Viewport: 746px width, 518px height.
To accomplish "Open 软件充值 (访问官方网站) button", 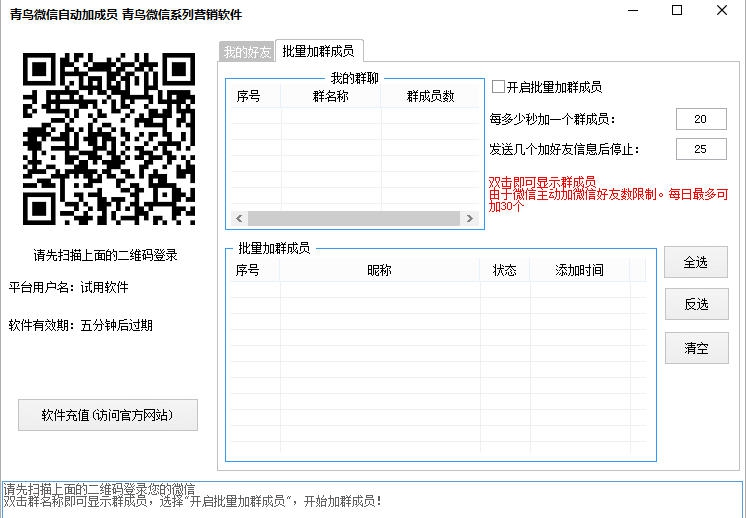I will [108, 415].
